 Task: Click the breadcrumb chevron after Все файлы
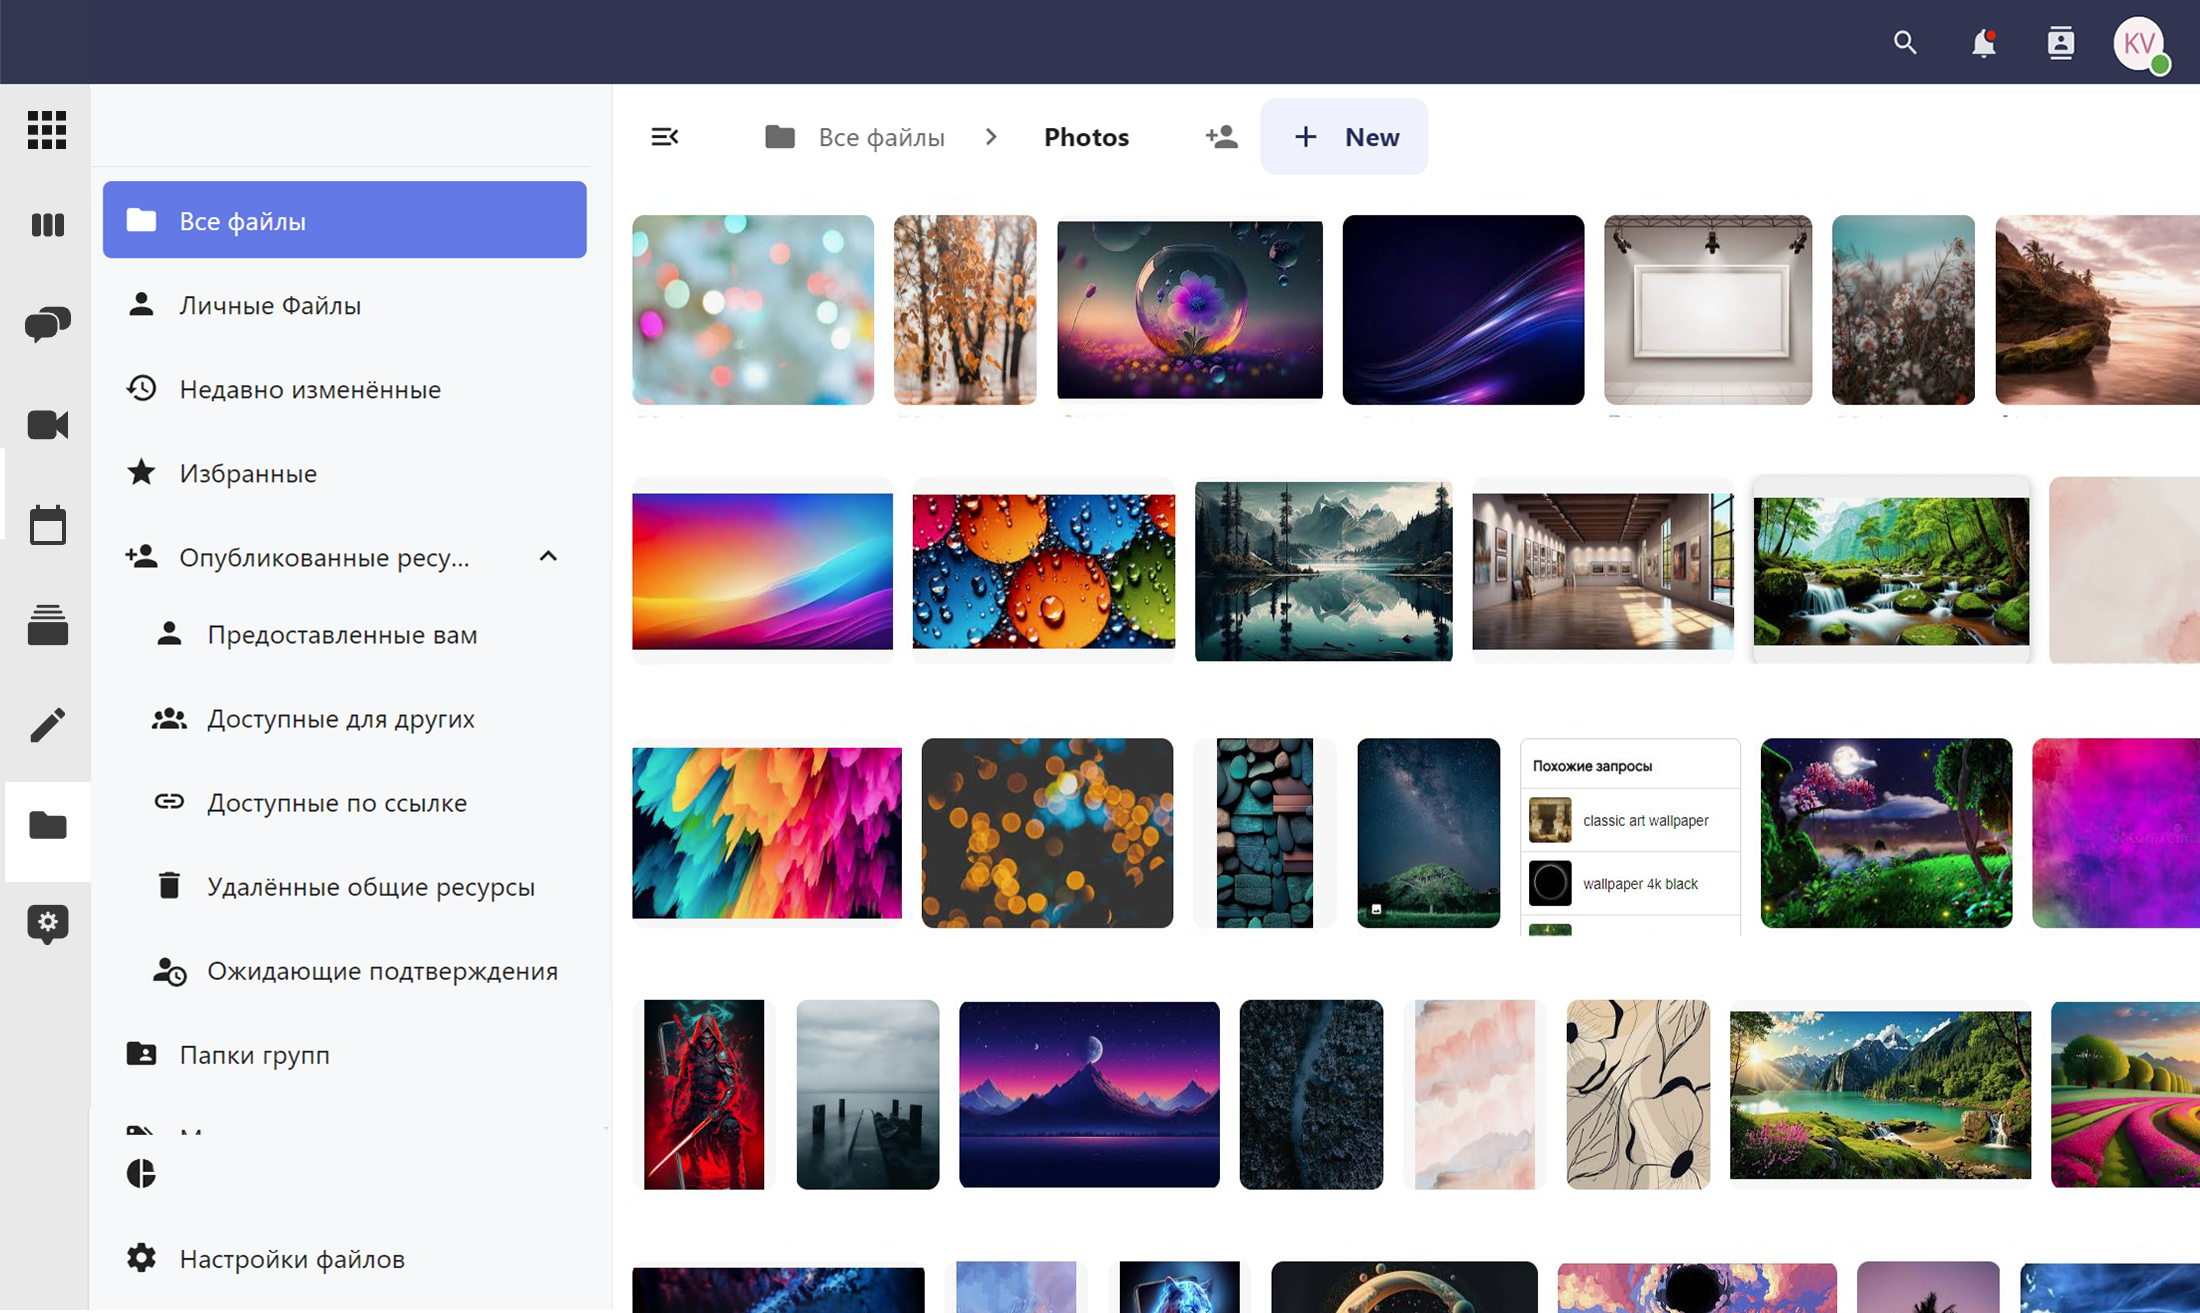pyautogui.click(x=991, y=137)
